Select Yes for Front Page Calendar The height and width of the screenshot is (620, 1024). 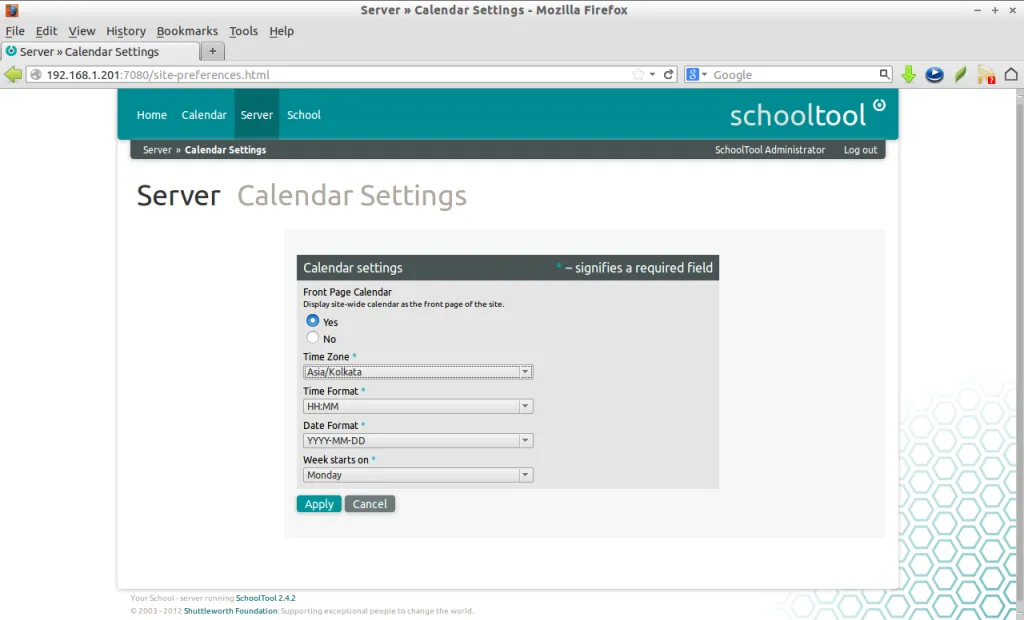tap(310, 321)
